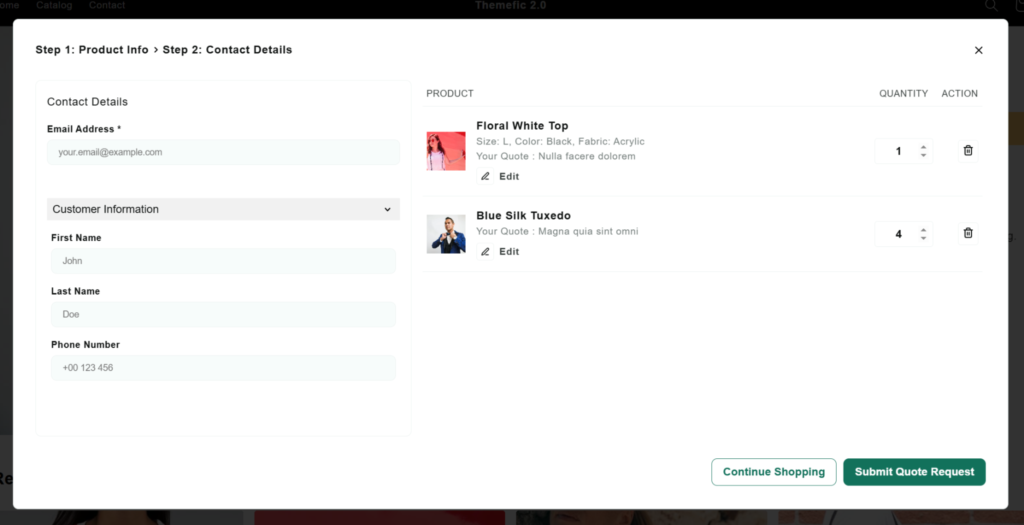The width and height of the screenshot is (1024, 525).
Task: Decrease quantity of Floral White Top
Action: click(923, 156)
